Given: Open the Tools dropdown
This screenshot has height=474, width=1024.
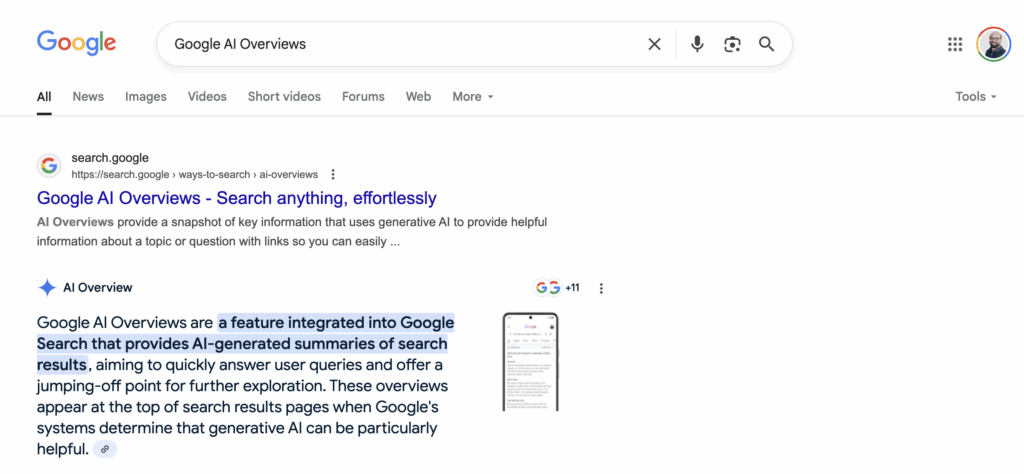Looking at the screenshot, I should [976, 97].
